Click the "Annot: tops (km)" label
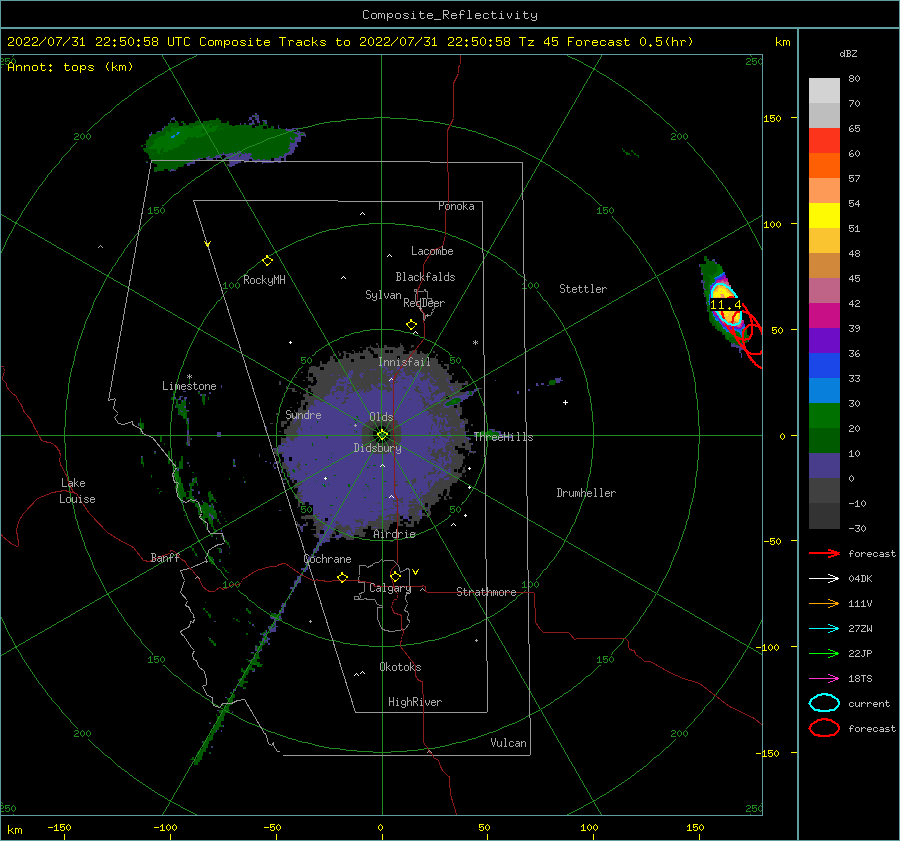 point(70,67)
